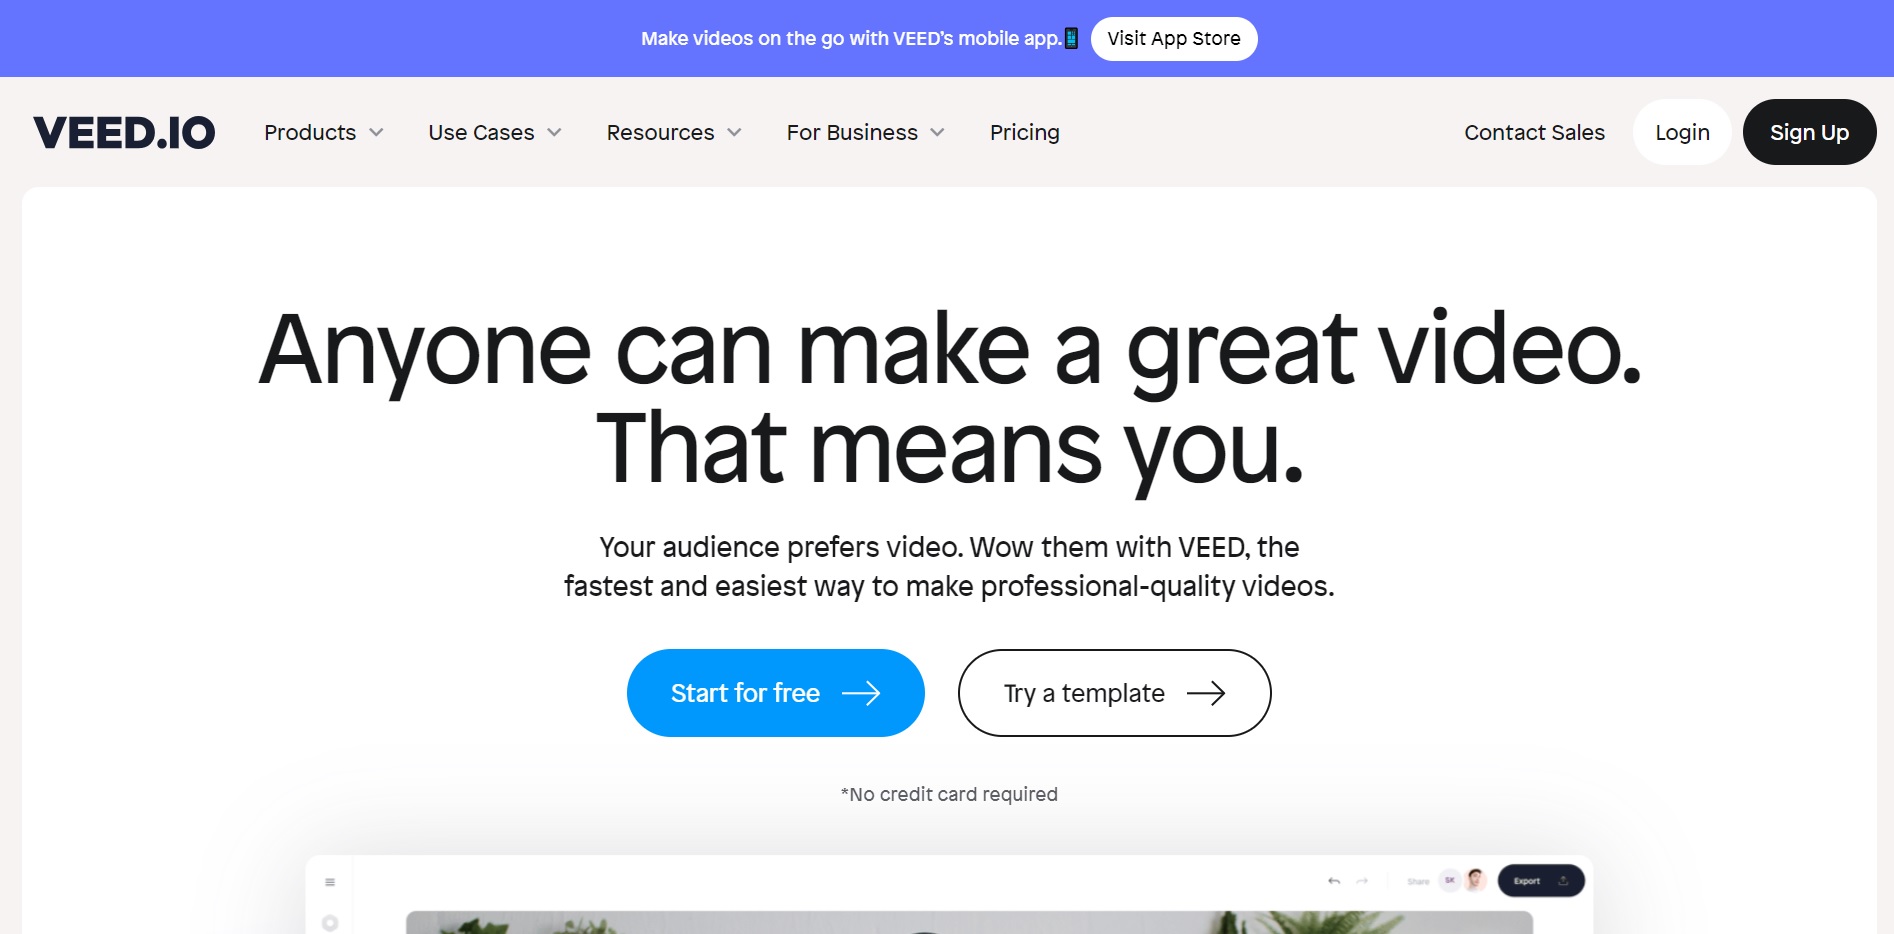Expand the Use Cases menu
The height and width of the screenshot is (934, 1894).
click(495, 132)
